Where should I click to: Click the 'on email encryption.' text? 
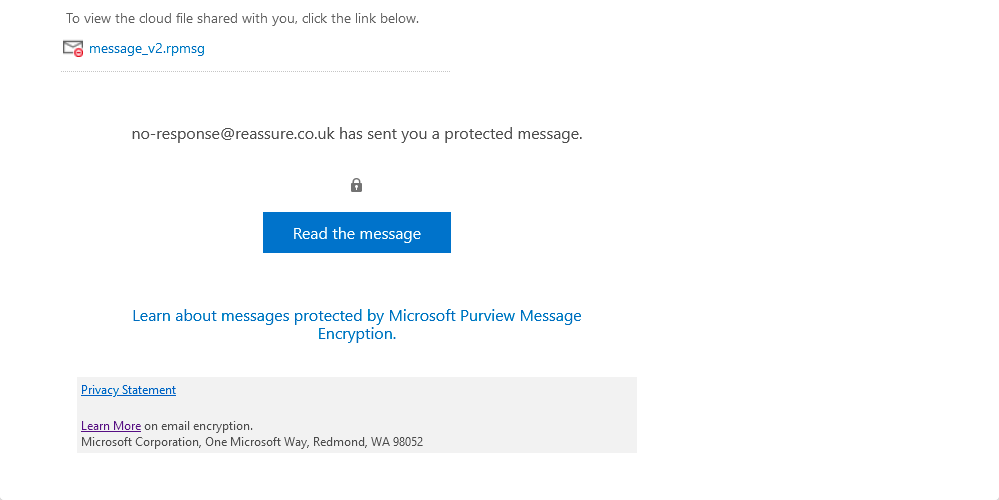198,426
